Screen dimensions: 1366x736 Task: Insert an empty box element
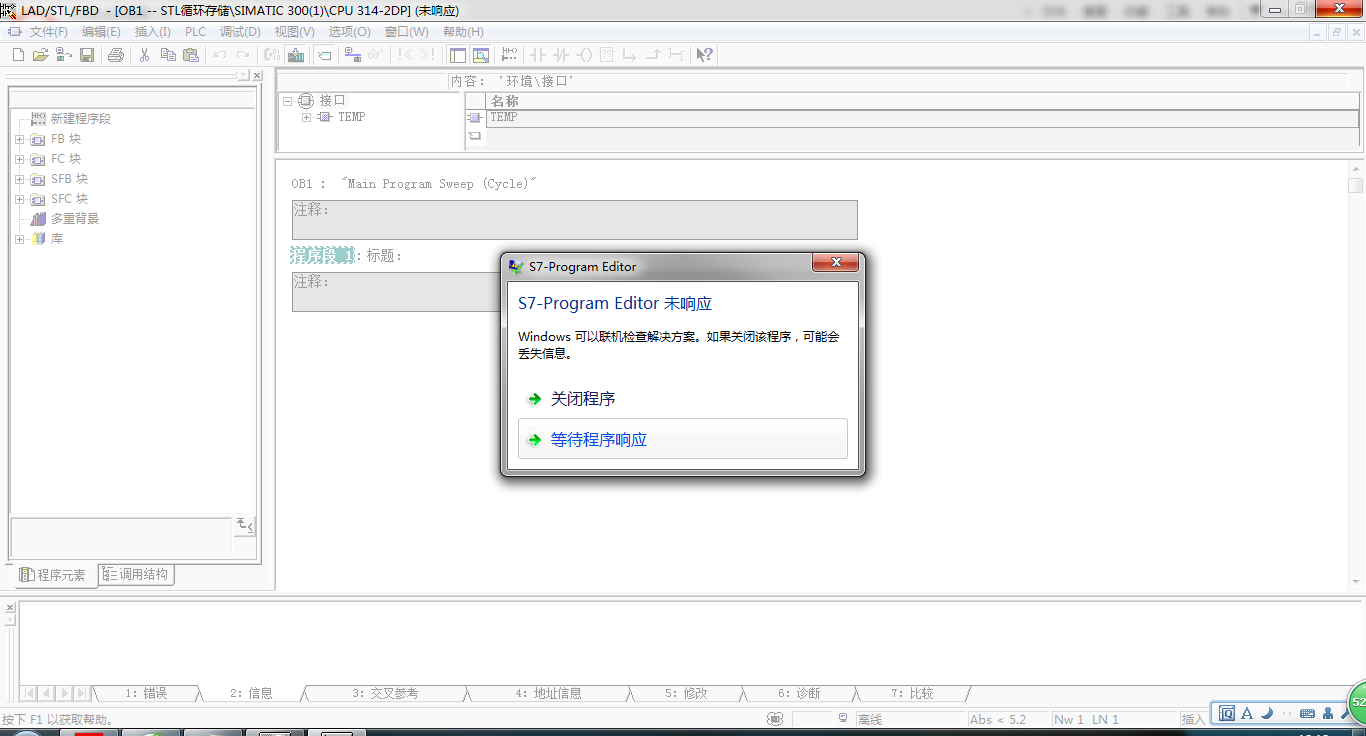607,55
